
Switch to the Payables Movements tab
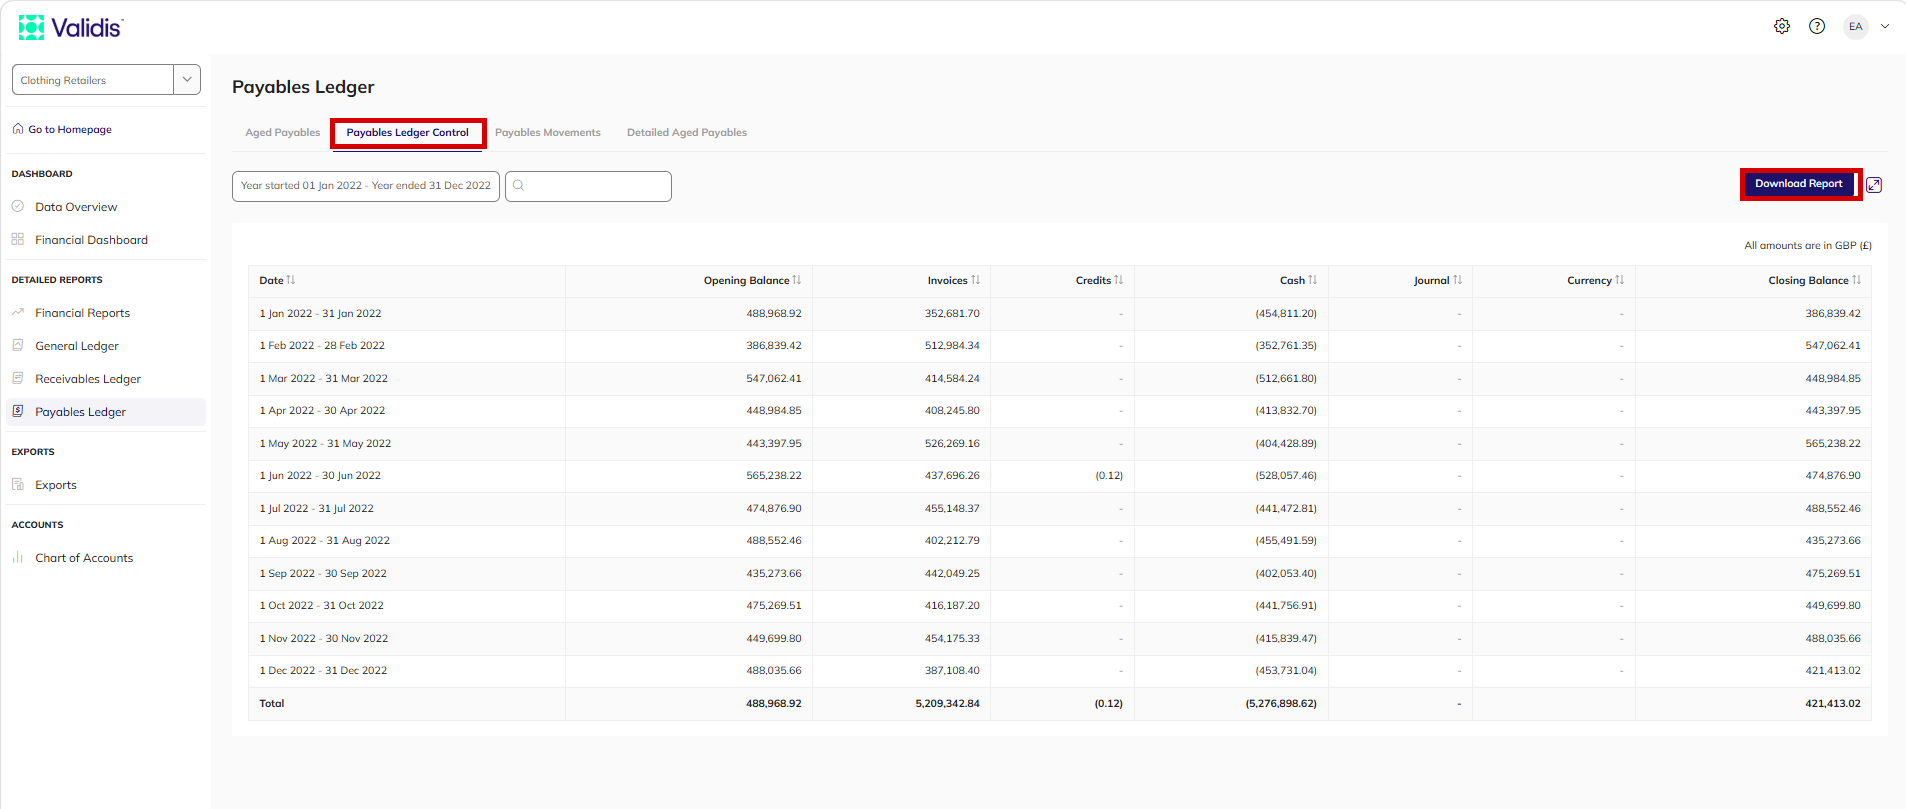[x=548, y=132]
